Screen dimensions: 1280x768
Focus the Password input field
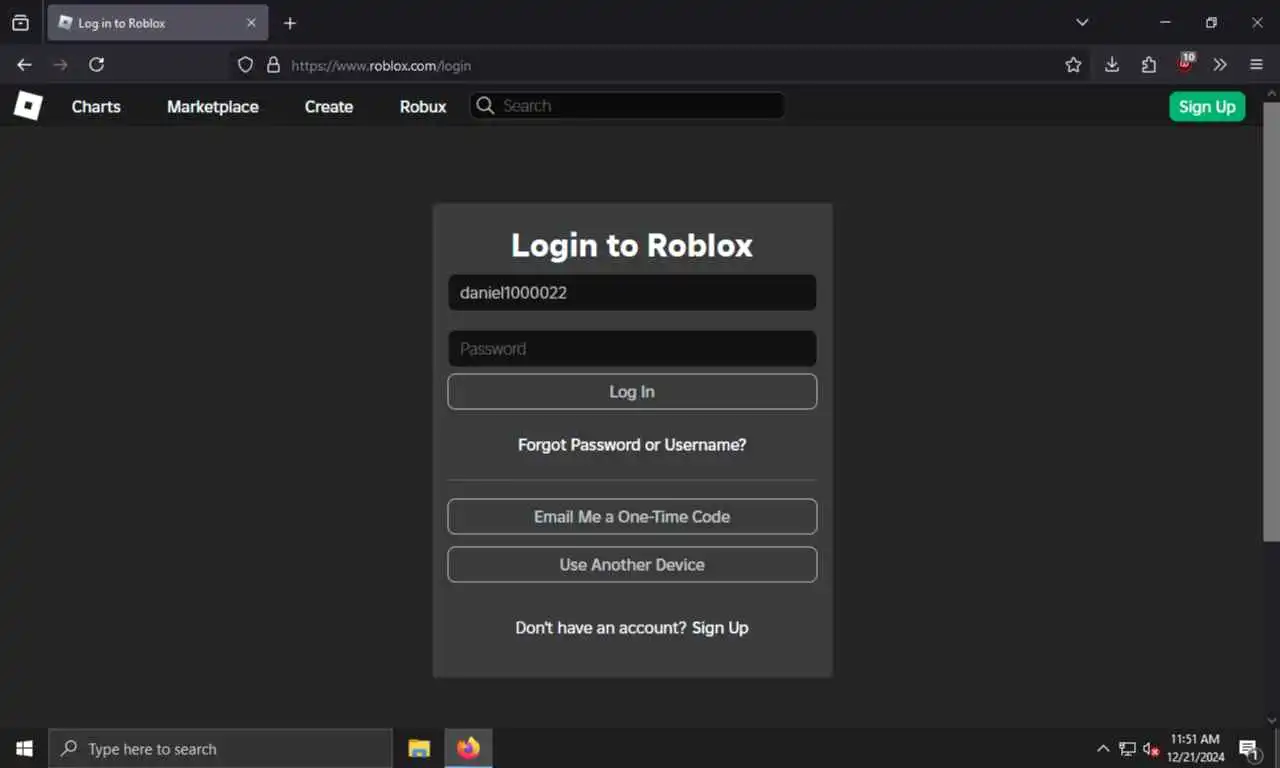(632, 349)
